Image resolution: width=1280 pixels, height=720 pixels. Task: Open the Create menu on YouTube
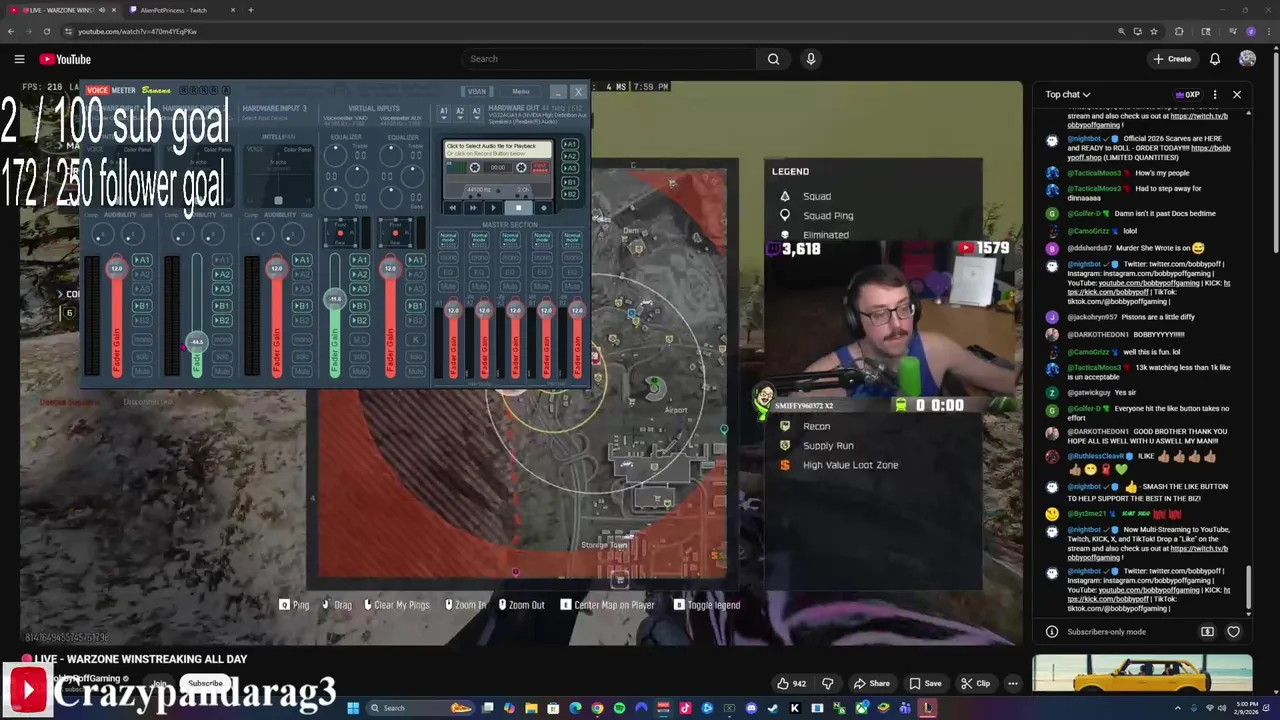pos(1172,59)
